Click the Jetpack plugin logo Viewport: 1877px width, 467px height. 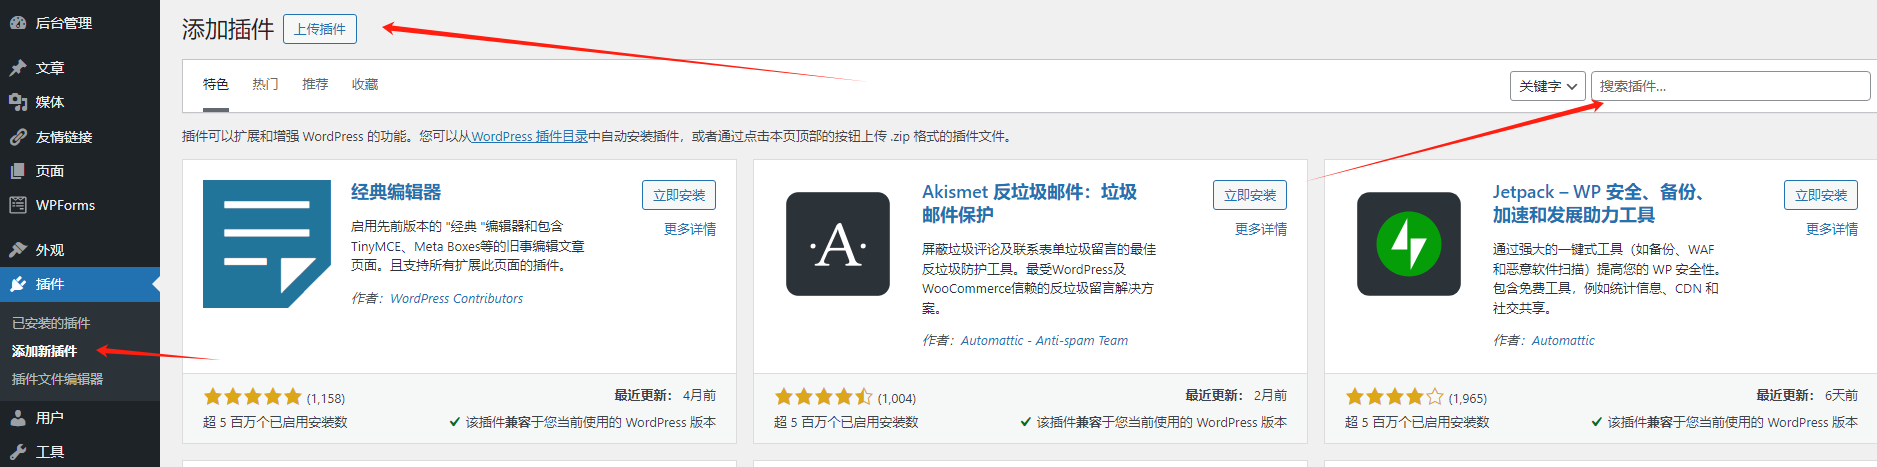point(1409,244)
